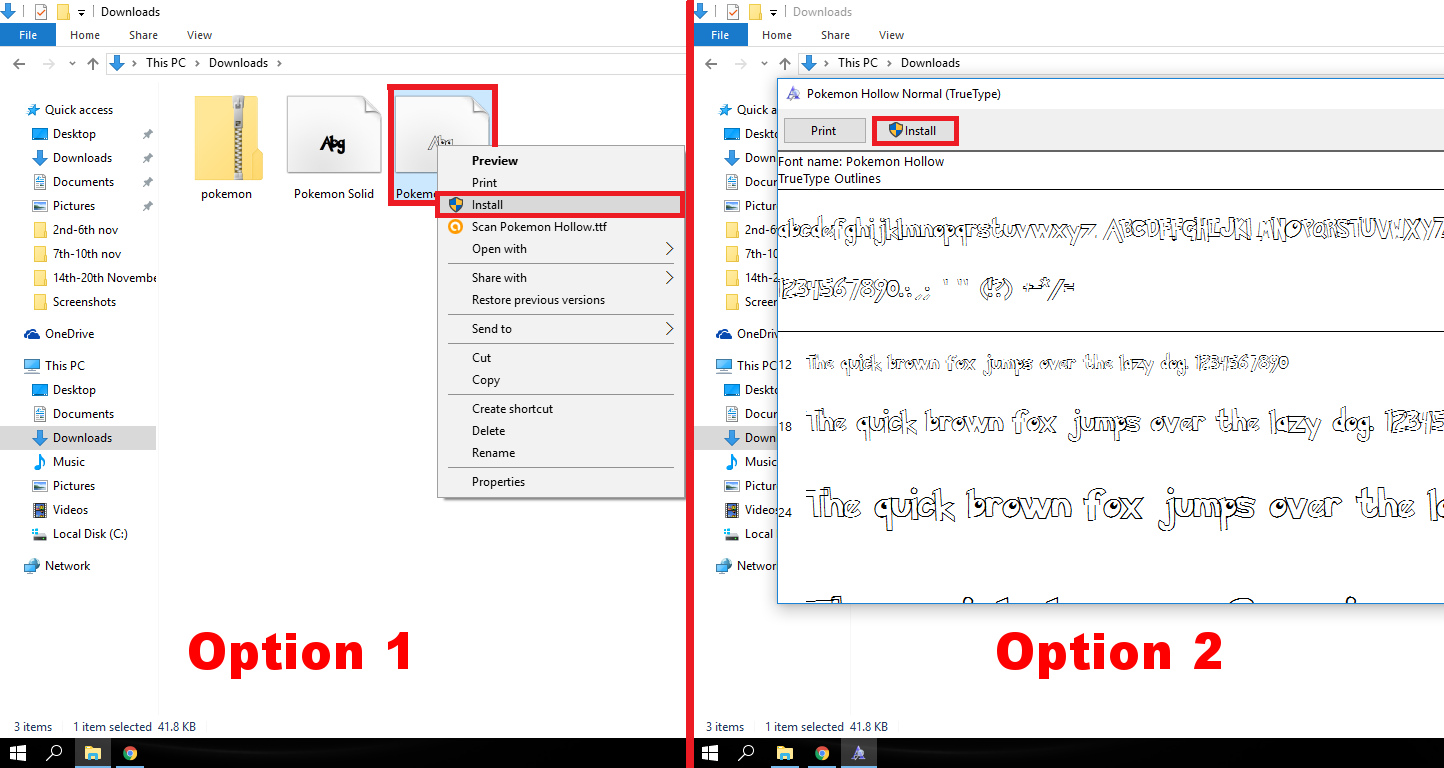Open Videos library in Option 1 sidebar
Image resolution: width=1444 pixels, height=768 pixels.
(x=70, y=510)
